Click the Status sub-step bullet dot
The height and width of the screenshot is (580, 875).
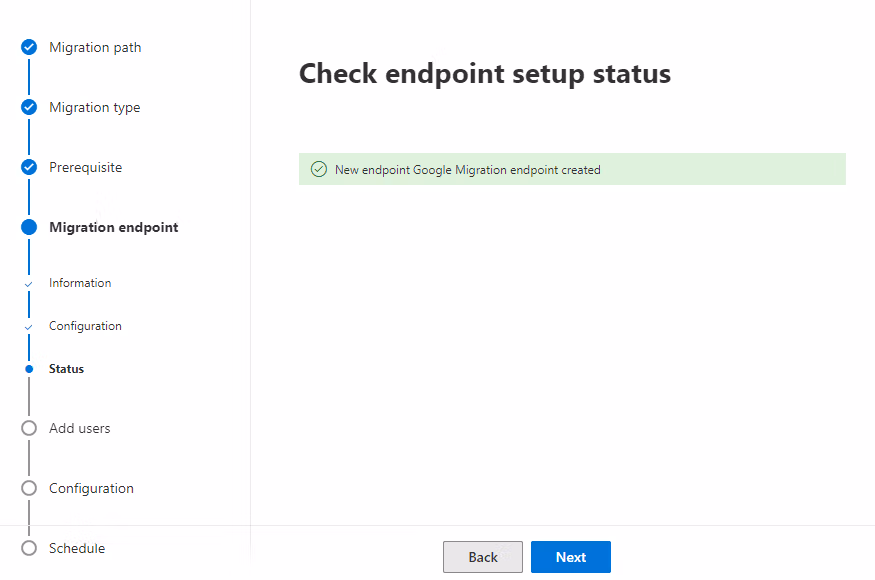29,369
